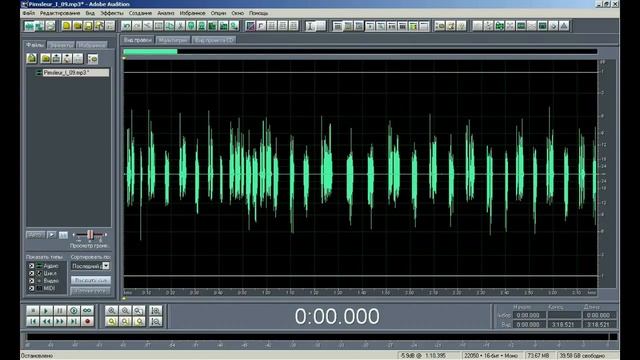
Task: Insert the file into multitrack from the Files panel
Action: pos(56,59)
